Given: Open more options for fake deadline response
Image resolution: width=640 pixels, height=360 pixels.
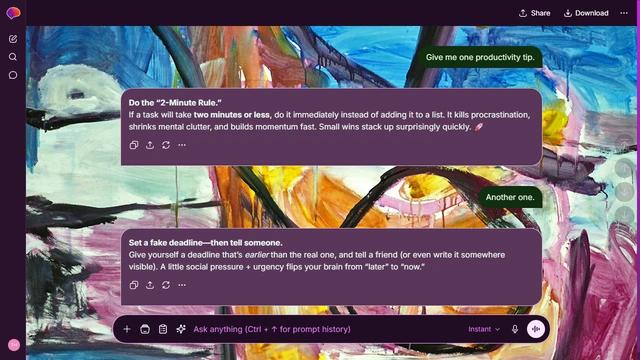Looking at the screenshot, I should (182, 285).
